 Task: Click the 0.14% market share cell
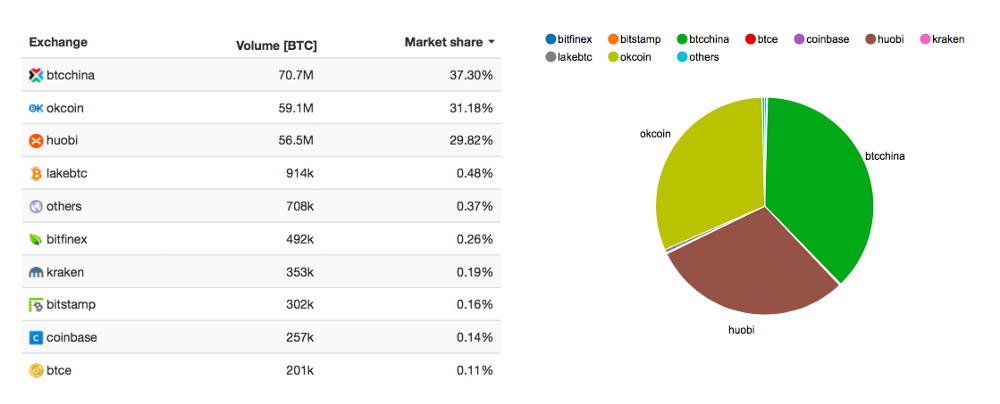[x=474, y=338]
